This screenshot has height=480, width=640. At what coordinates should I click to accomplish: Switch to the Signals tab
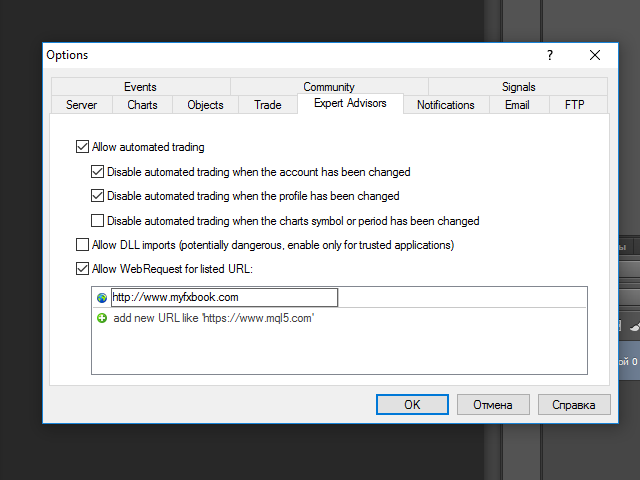tap(518, 87)
